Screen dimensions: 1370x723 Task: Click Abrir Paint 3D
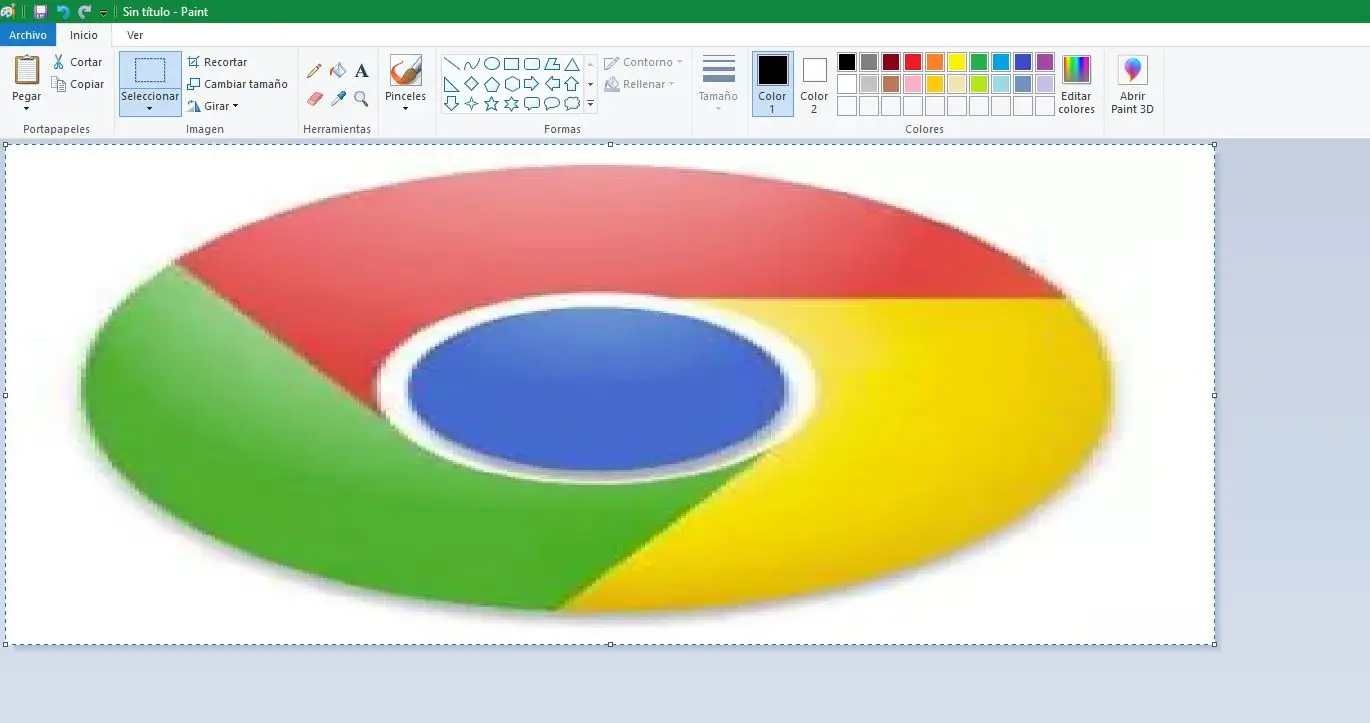[x=1132, y=84]
